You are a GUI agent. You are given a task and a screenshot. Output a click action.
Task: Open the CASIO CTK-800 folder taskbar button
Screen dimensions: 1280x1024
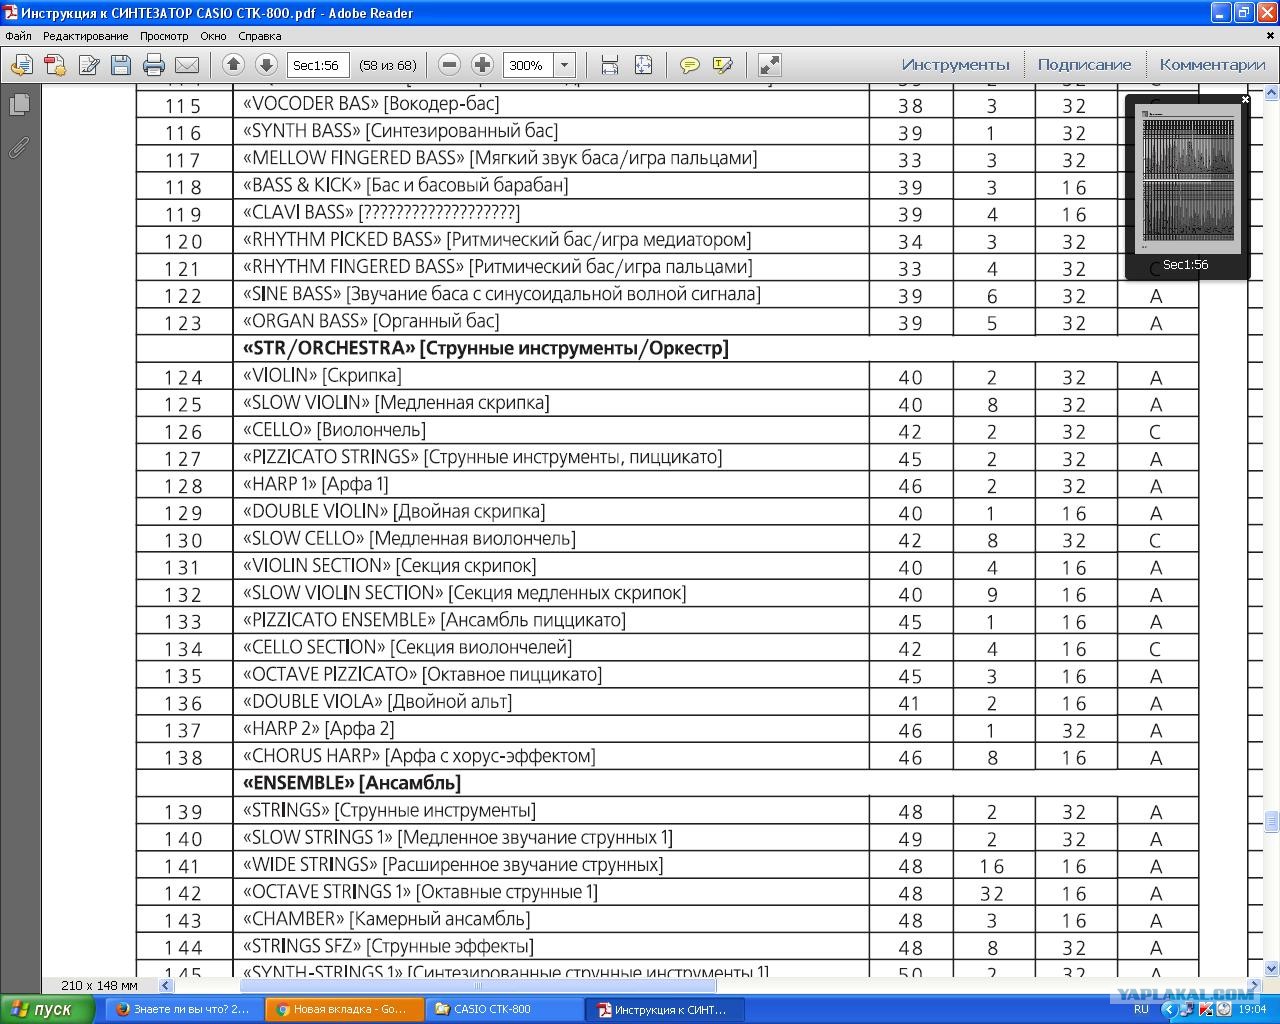[505, 1009]
